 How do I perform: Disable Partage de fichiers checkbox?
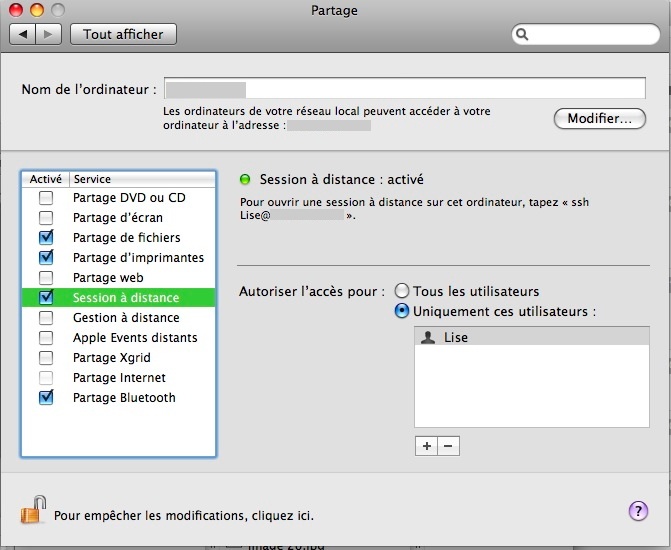46,238
